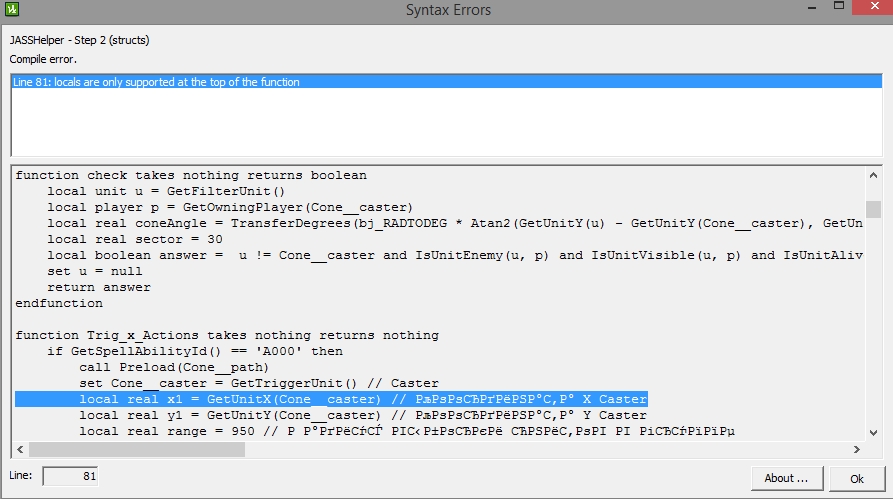893x499 pixels.
Task: Click the Ok button
Action: click(856, 478)
